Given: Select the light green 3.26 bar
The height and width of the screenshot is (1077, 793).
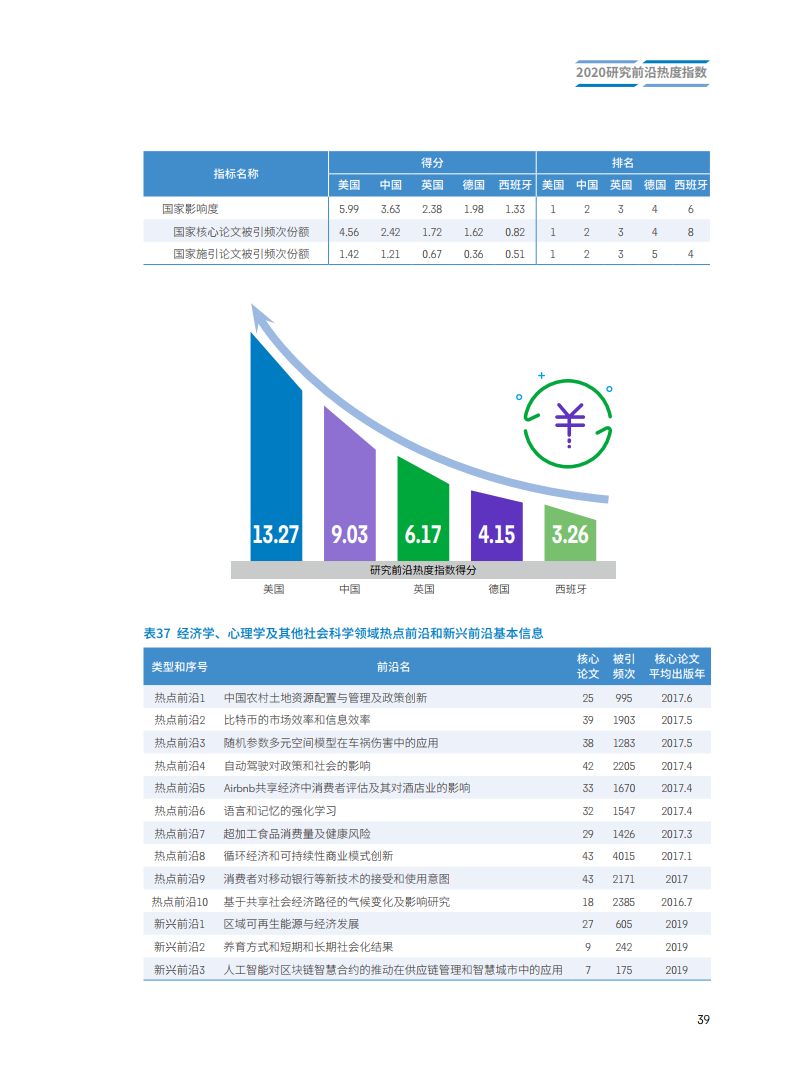Looking at the screenshot, I should pyautogui.click(x=570, y=535).
